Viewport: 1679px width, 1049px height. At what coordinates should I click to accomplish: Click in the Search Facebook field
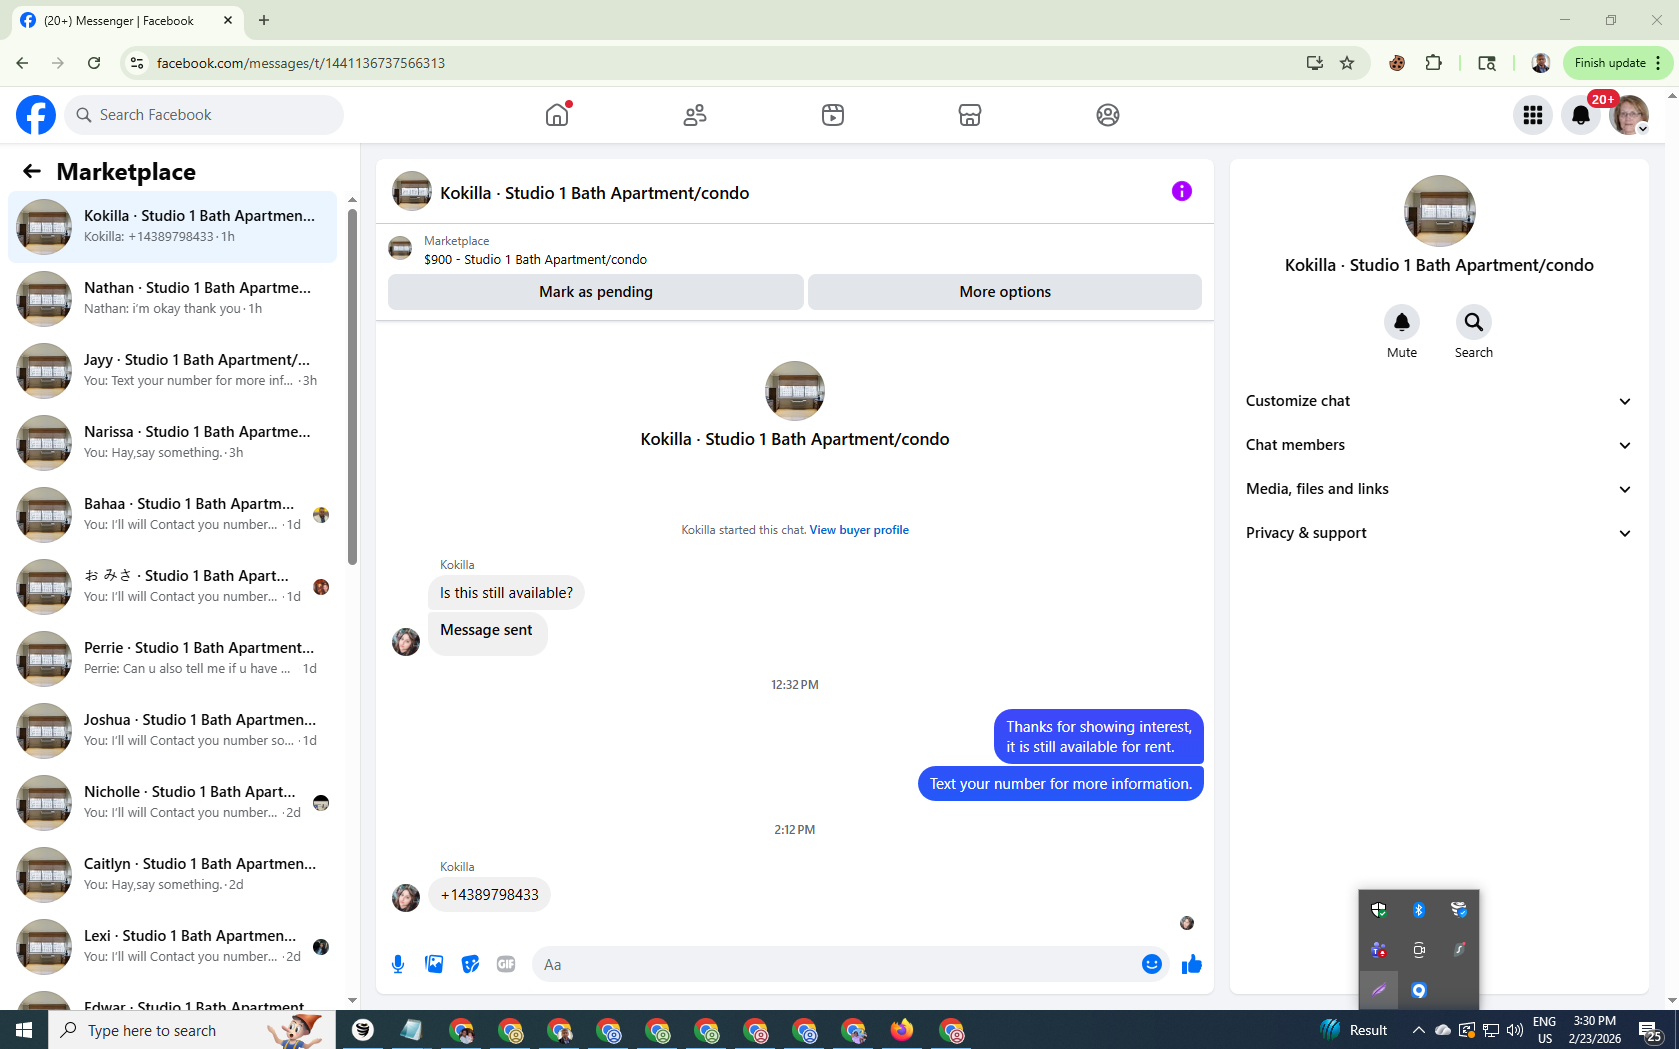(x=204, y=115)
